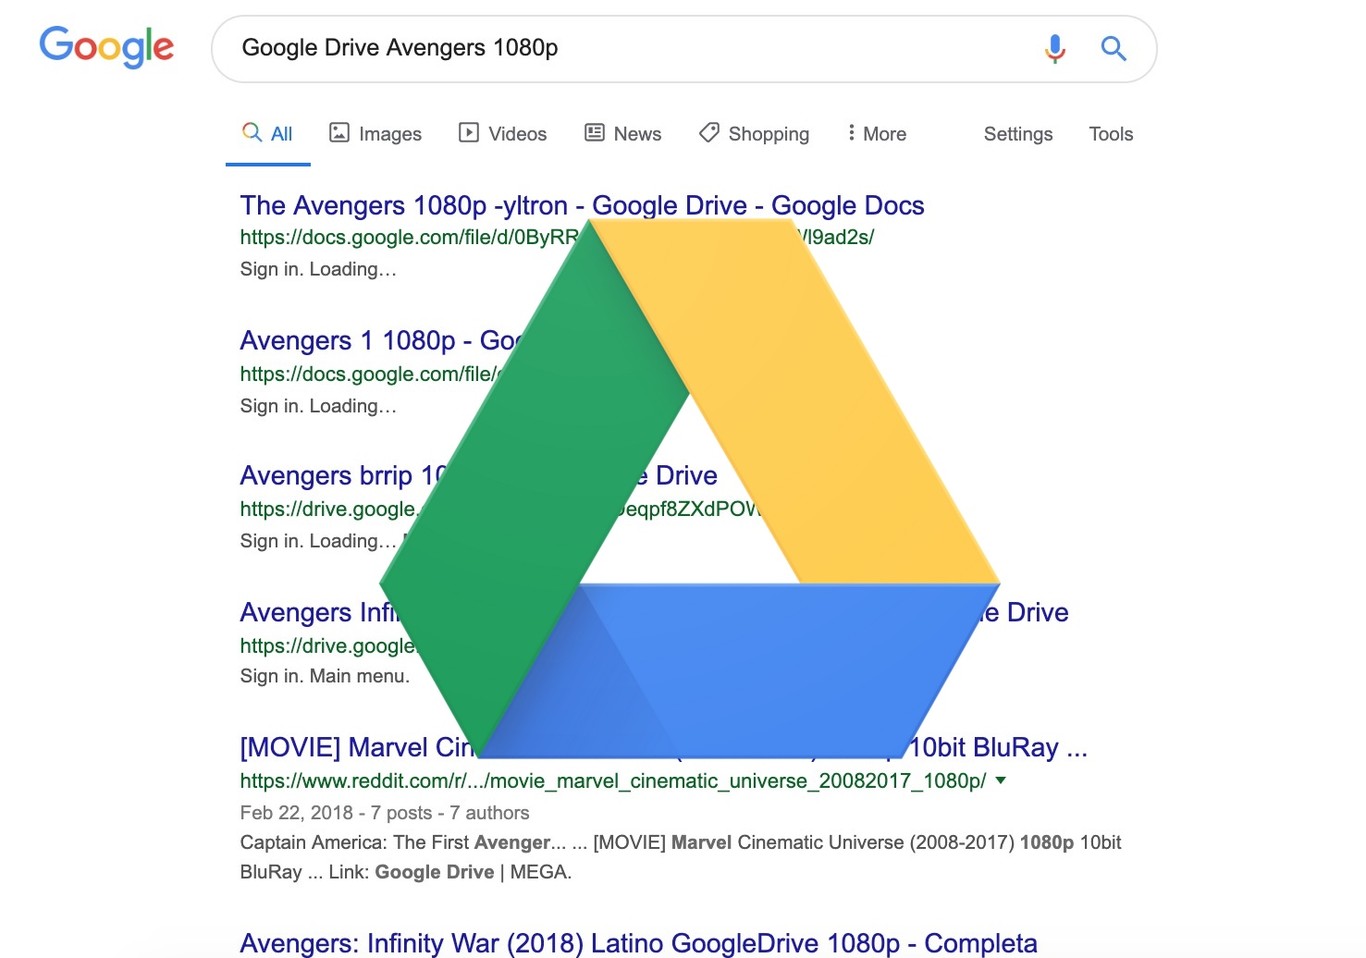Open the Settings menu
The image size is (1366, 958).
pos(1018,134)
